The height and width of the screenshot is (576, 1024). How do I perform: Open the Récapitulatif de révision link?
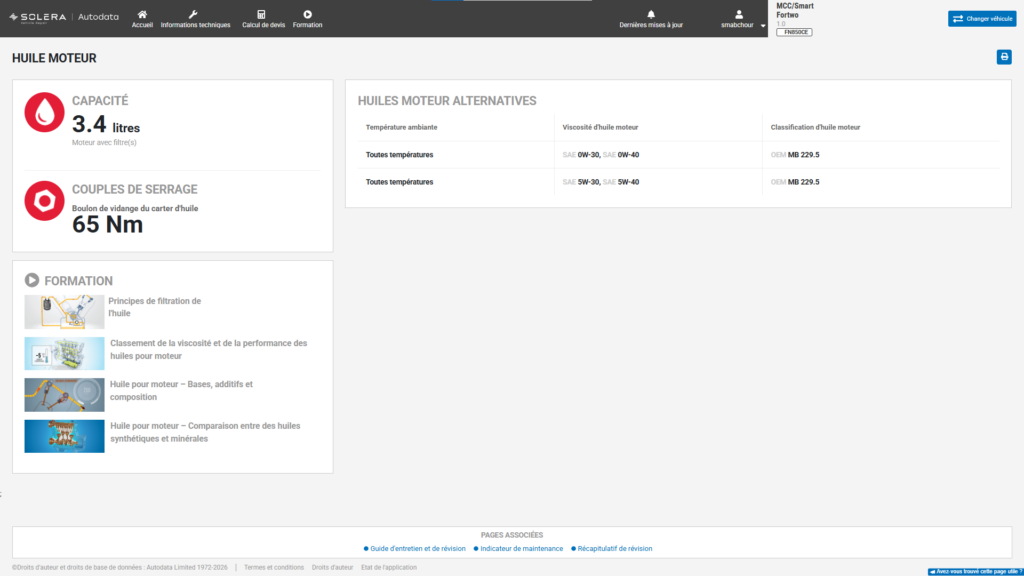[x=615, y=549]
